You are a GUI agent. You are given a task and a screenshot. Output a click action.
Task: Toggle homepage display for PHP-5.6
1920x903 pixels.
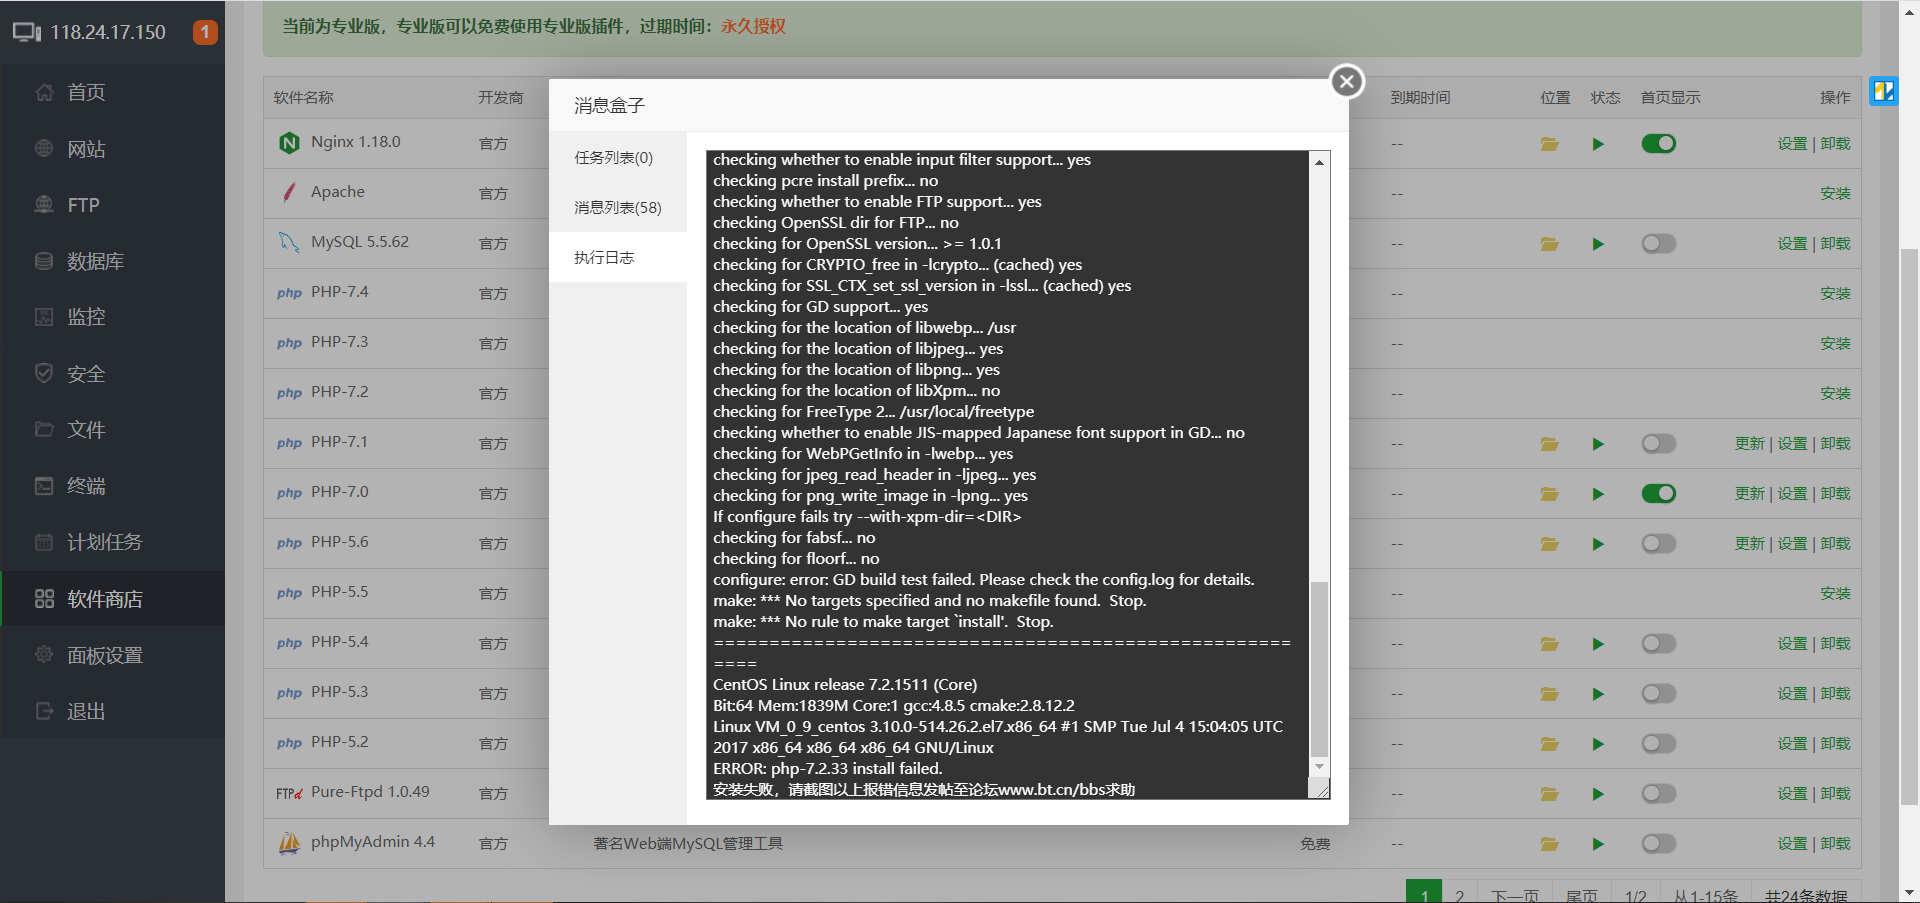coord(1658,543)
